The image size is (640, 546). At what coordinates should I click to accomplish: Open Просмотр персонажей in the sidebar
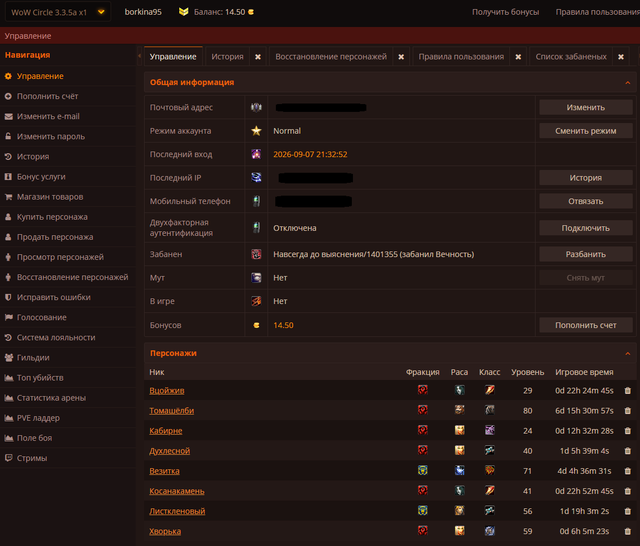point(60,257)
